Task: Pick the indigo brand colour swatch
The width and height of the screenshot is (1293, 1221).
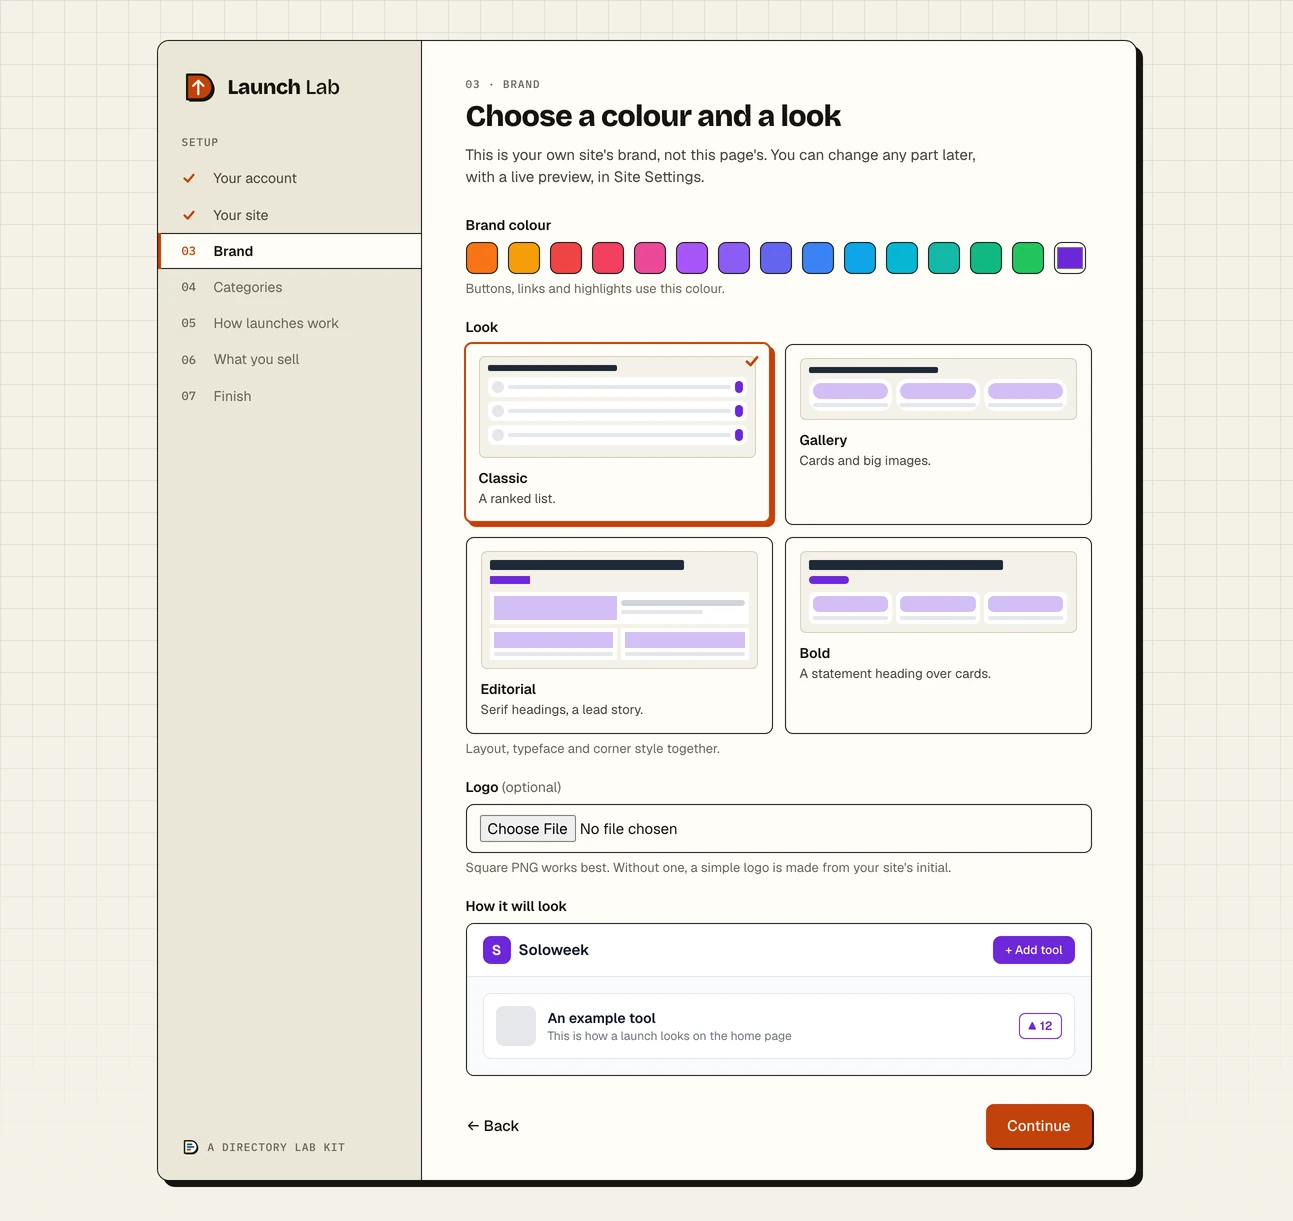Action: [776, 258]
